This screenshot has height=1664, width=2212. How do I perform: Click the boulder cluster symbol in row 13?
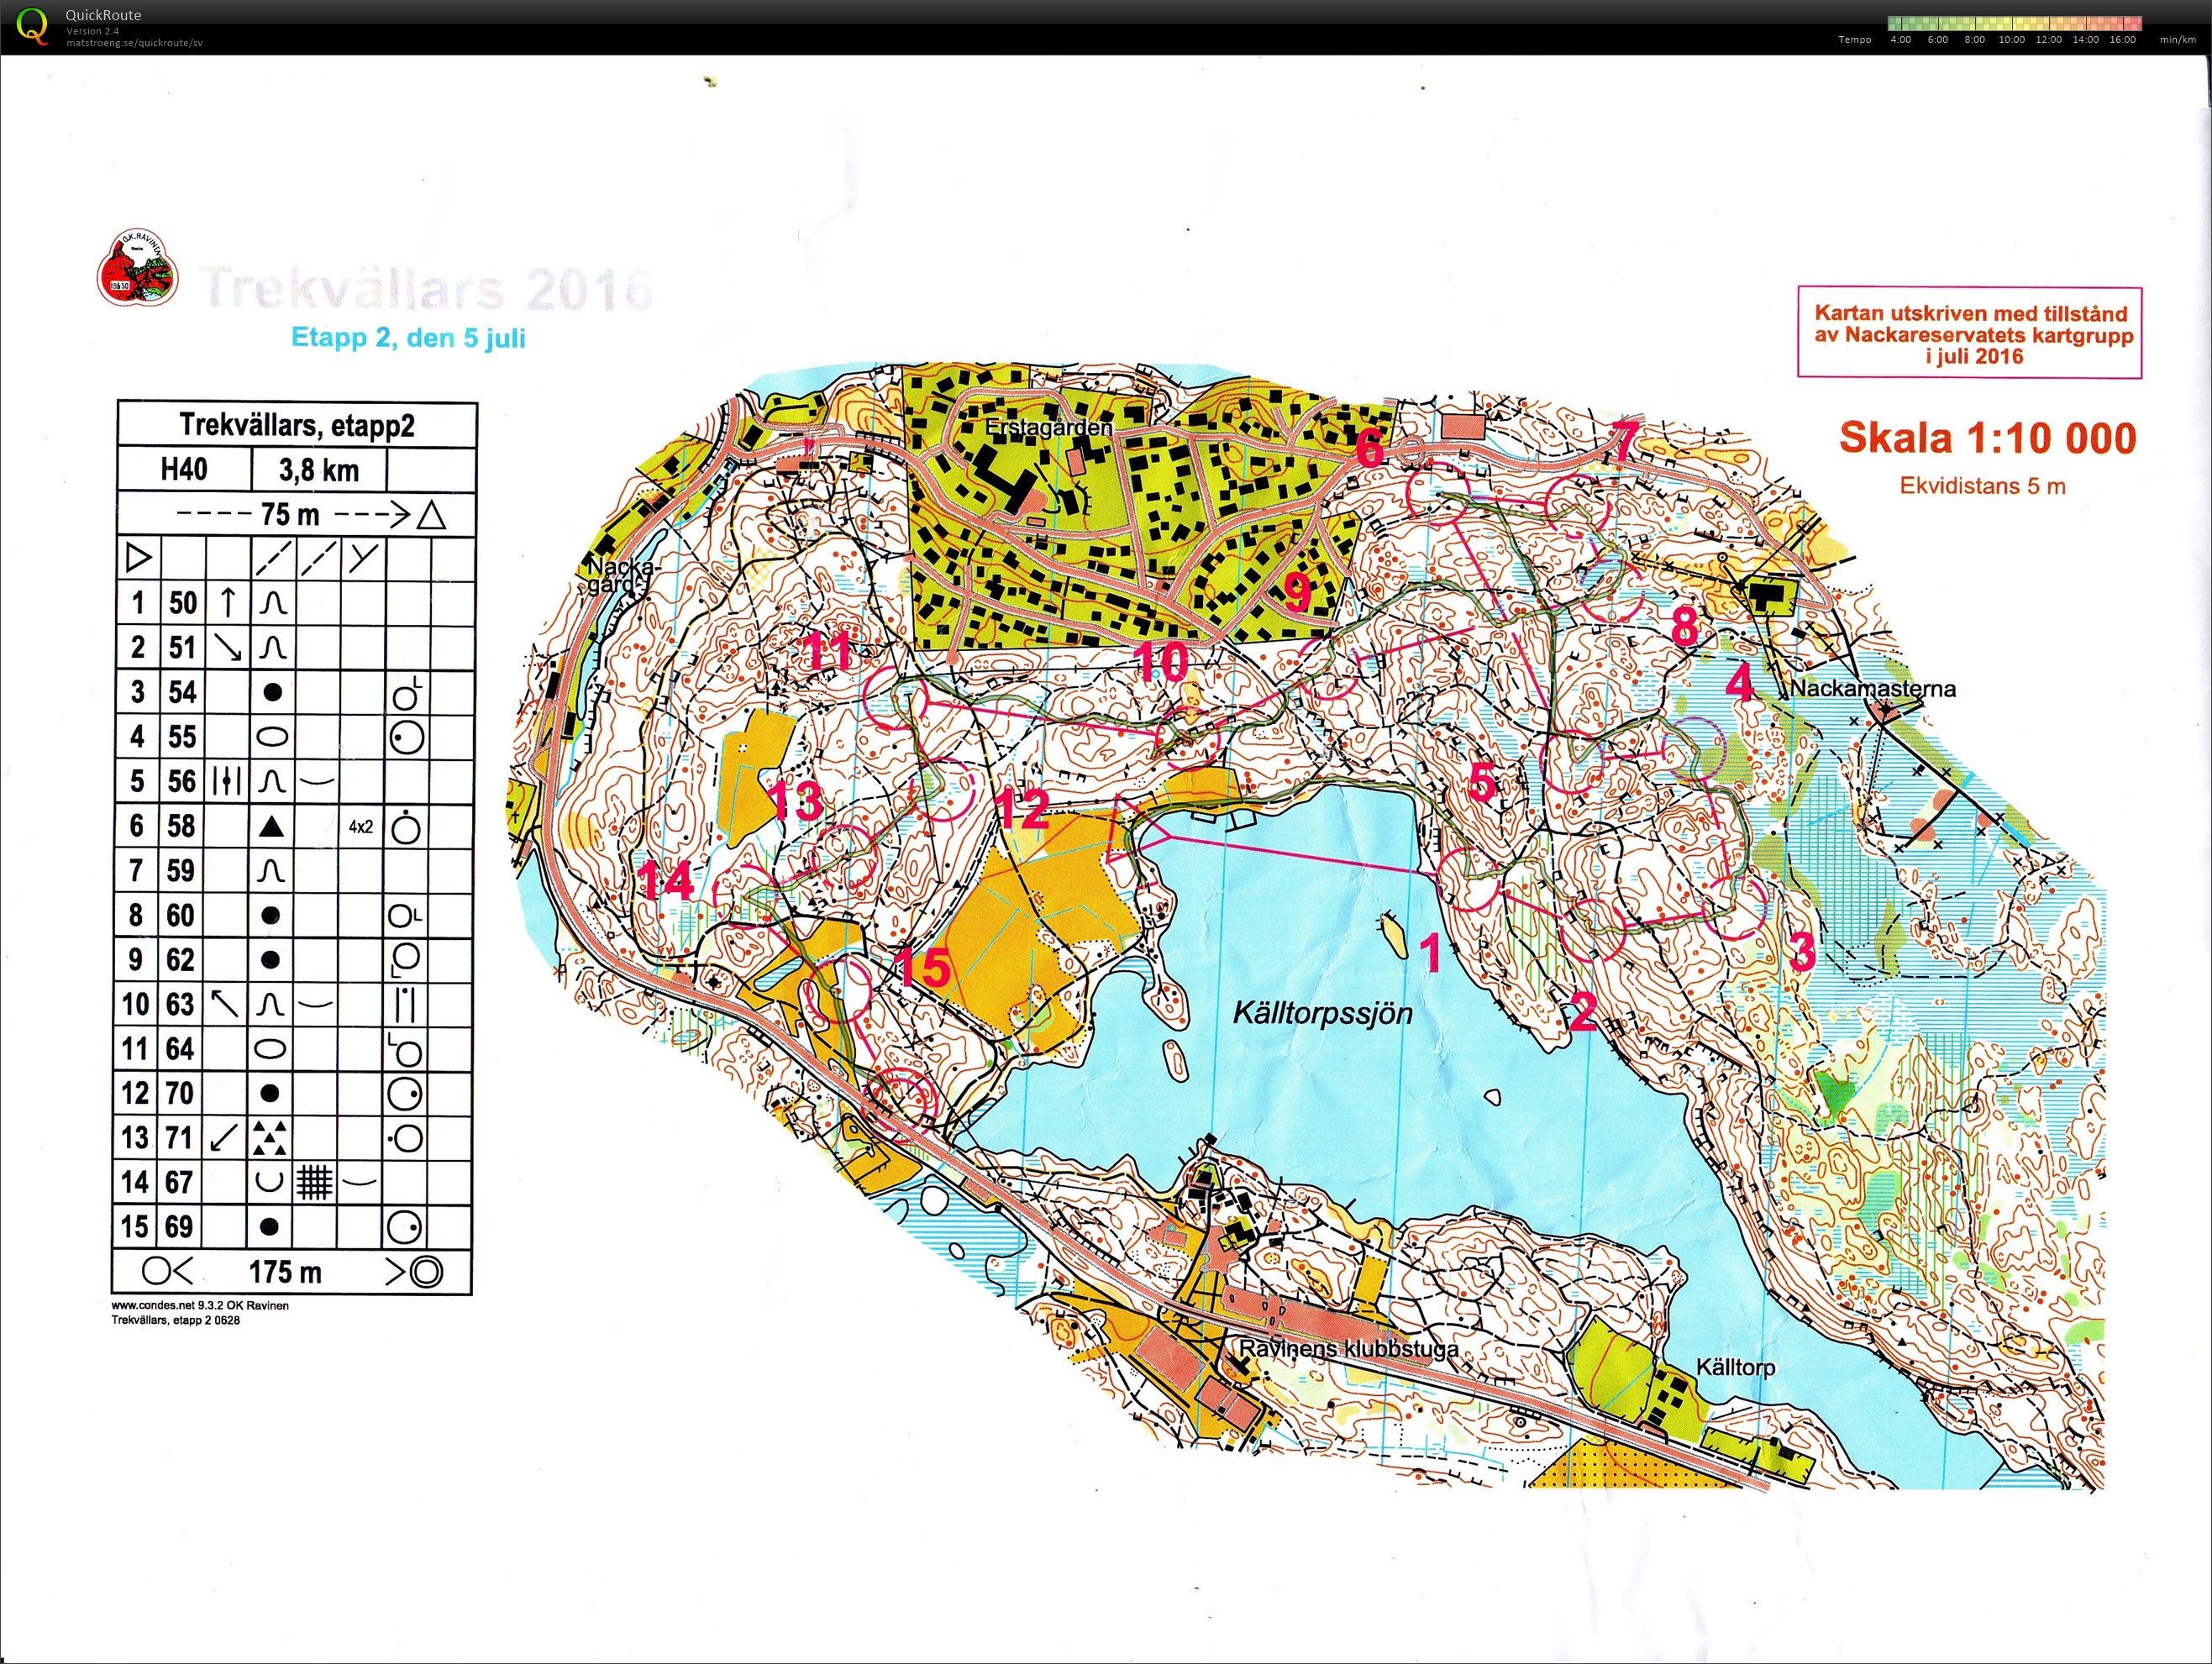270,1138
